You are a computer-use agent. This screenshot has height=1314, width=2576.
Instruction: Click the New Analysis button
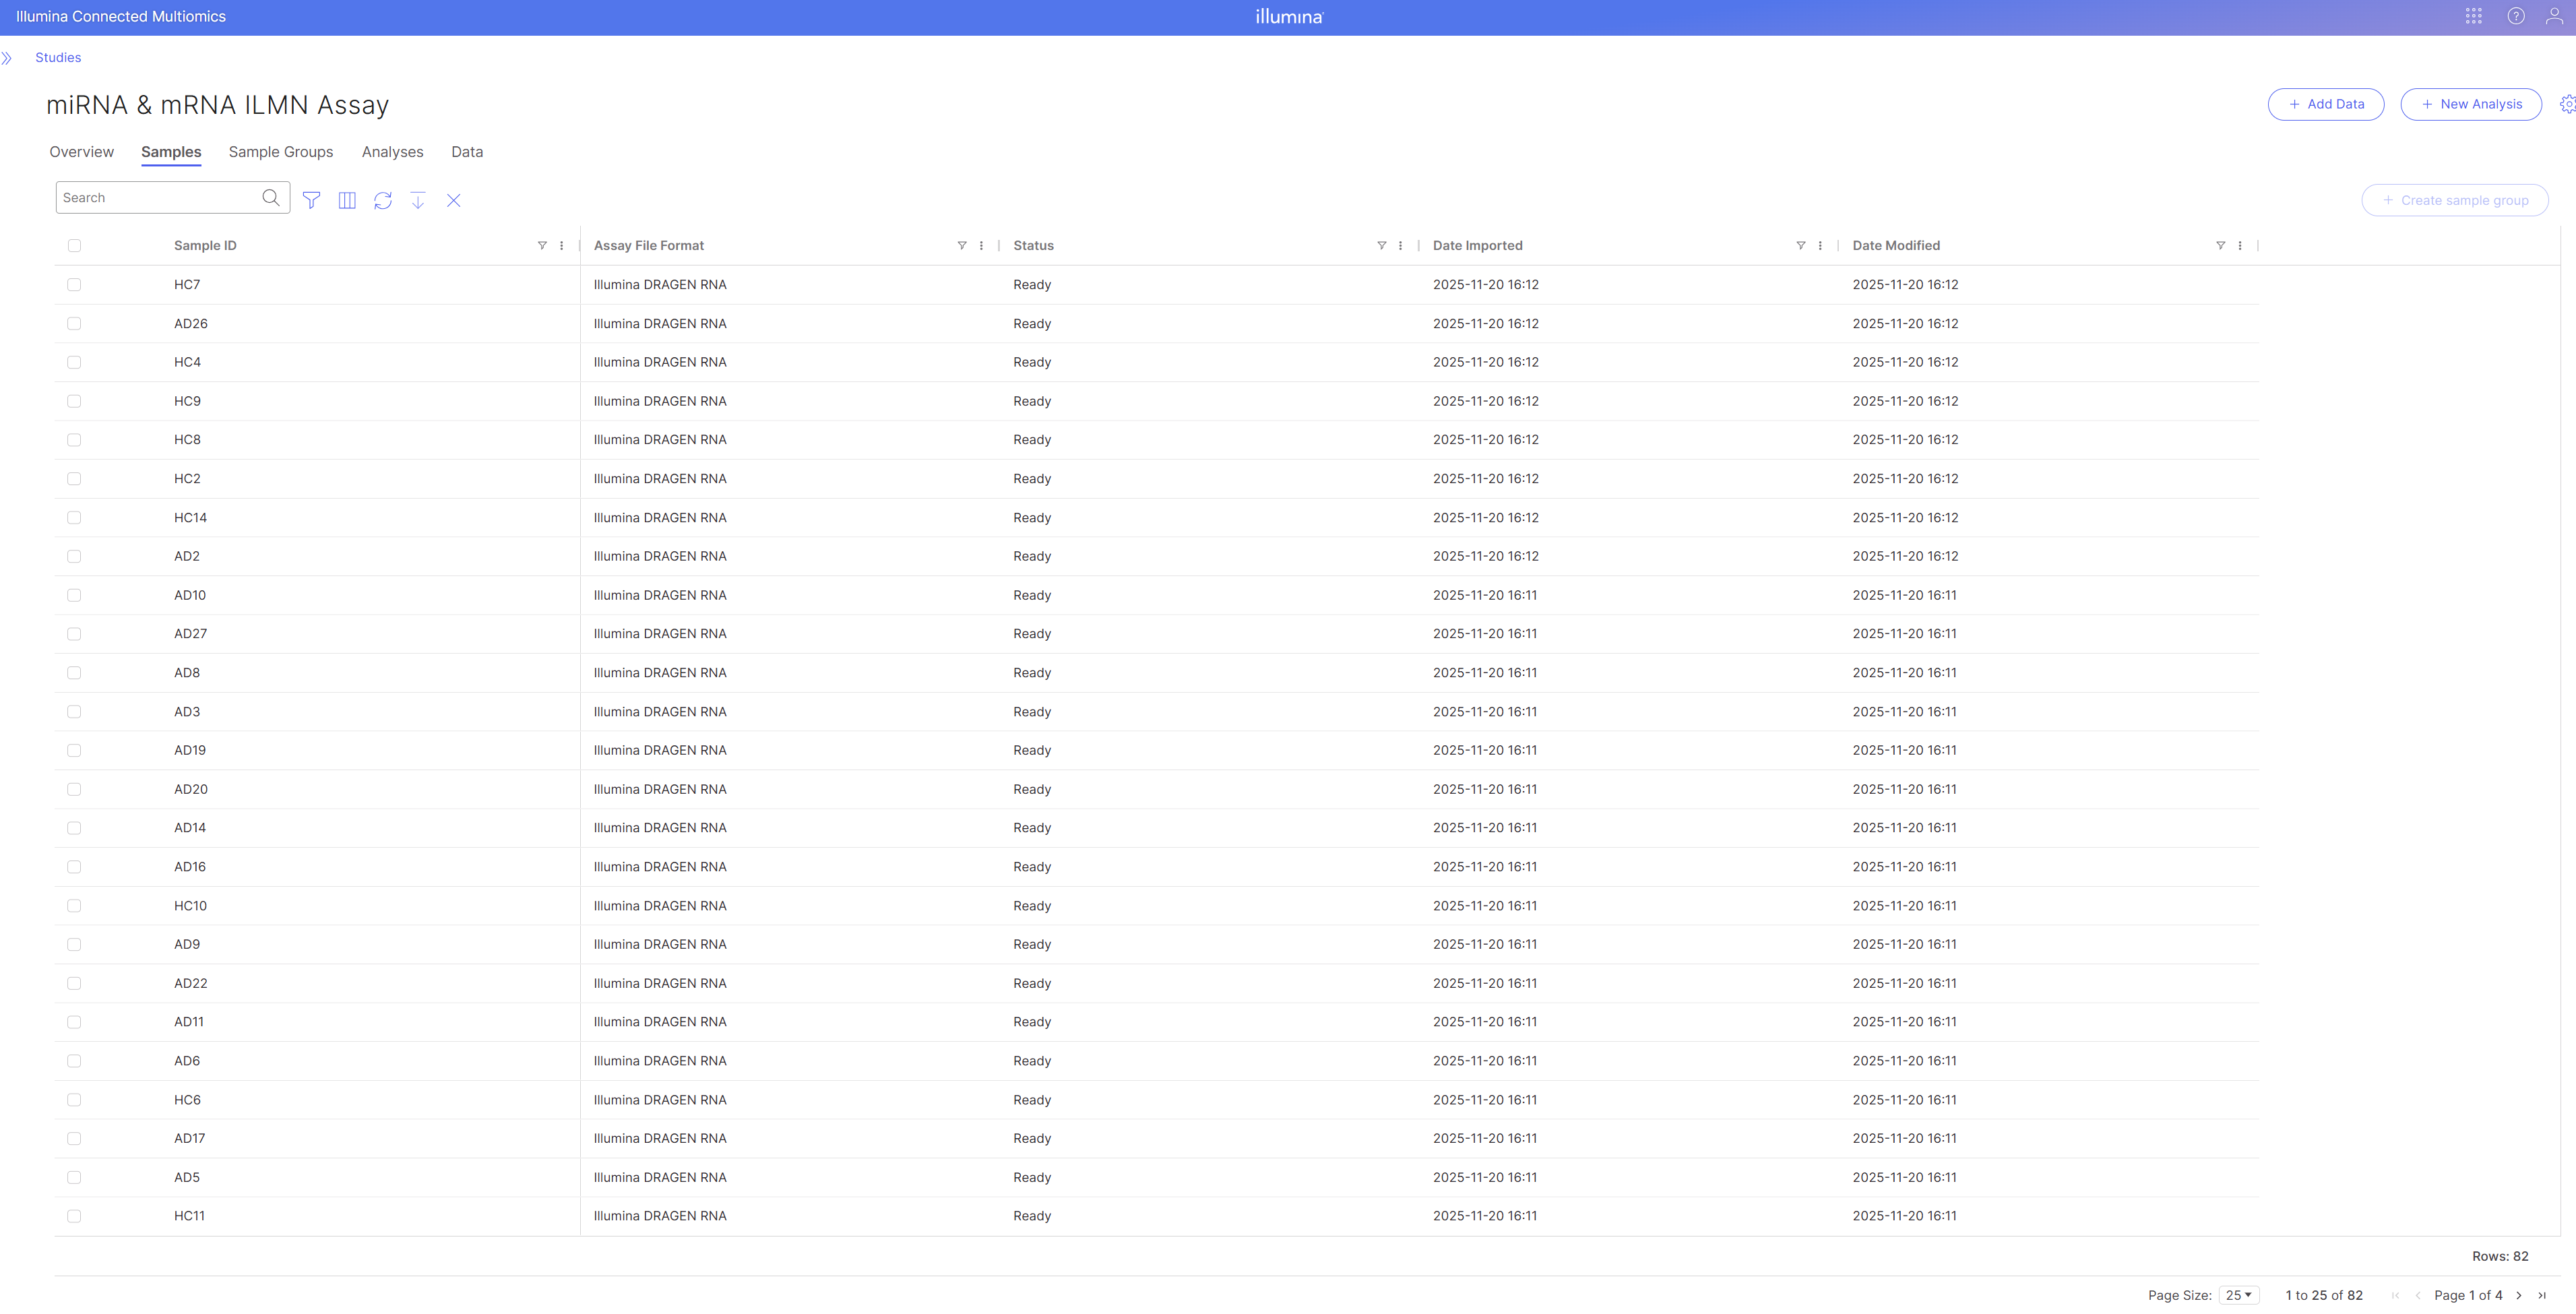point(2471,104)
